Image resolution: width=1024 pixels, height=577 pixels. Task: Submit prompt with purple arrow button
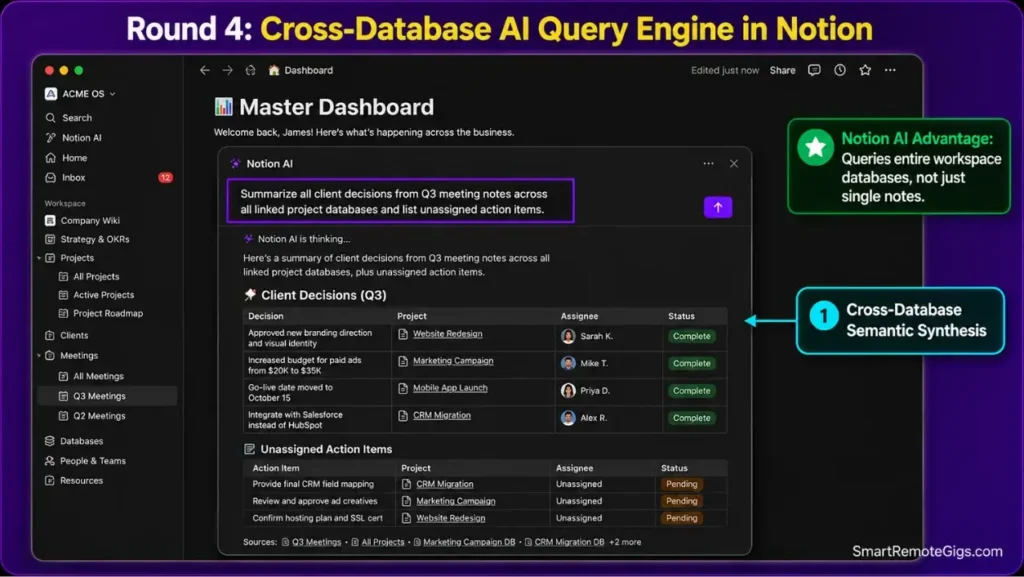click(x=718, y=207)
